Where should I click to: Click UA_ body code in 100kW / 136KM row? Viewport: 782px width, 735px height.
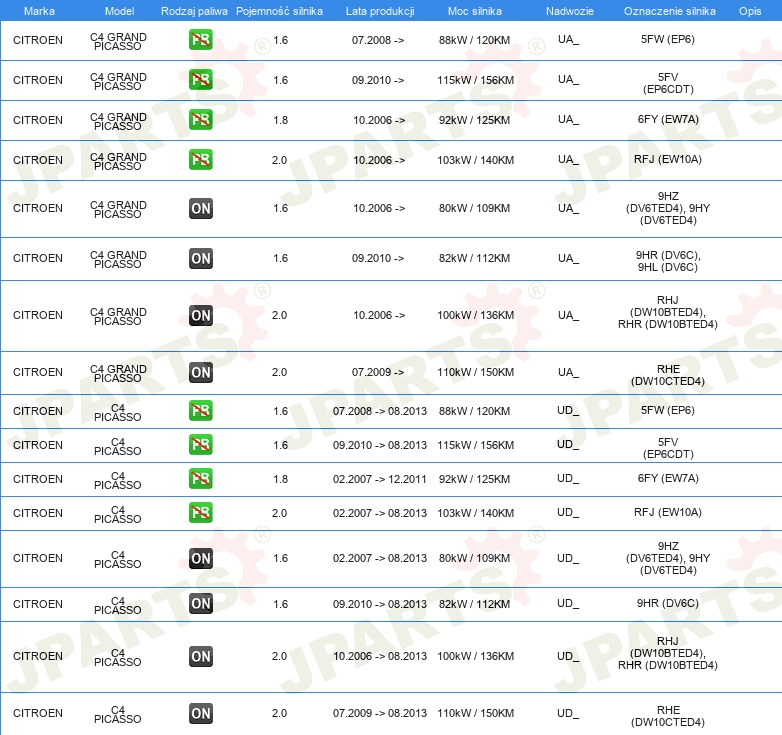[569, 315]
